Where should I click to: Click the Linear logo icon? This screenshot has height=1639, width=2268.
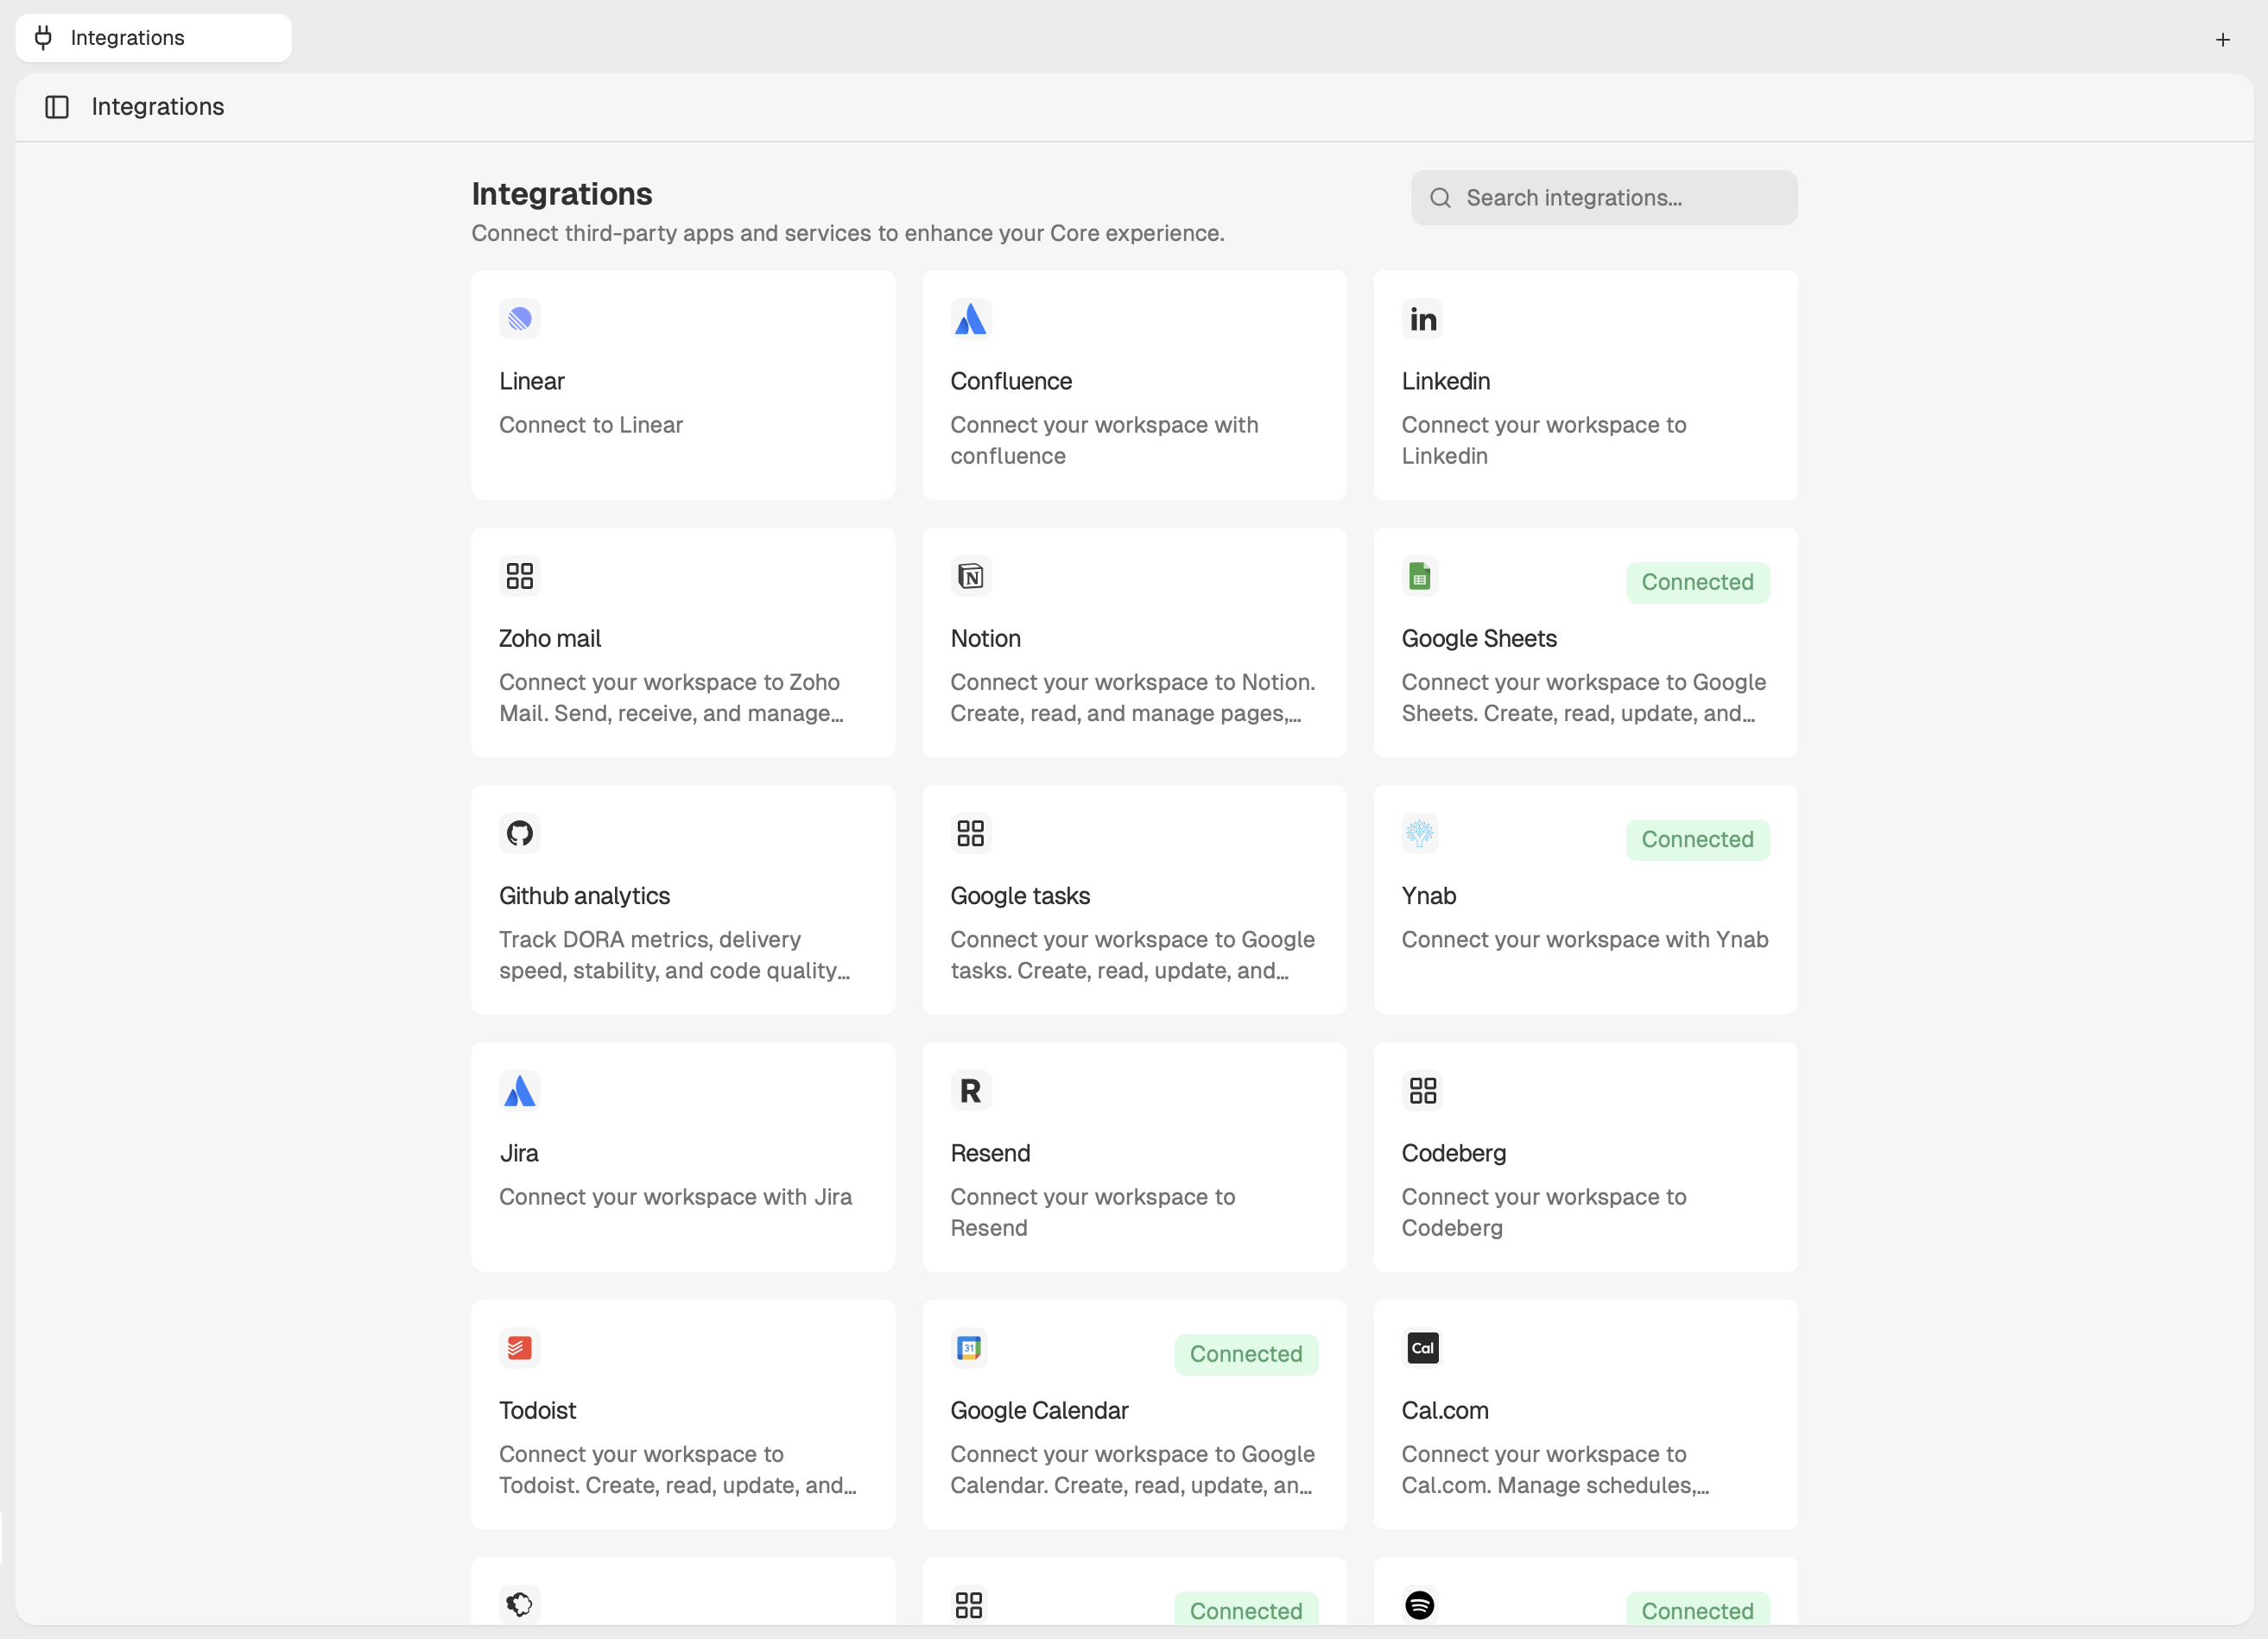[x=519, y=319]
